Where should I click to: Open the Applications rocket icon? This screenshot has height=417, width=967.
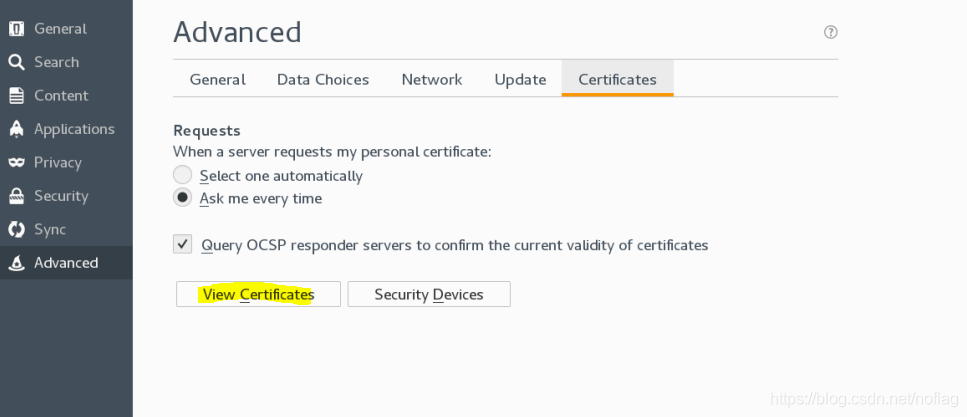17,129
